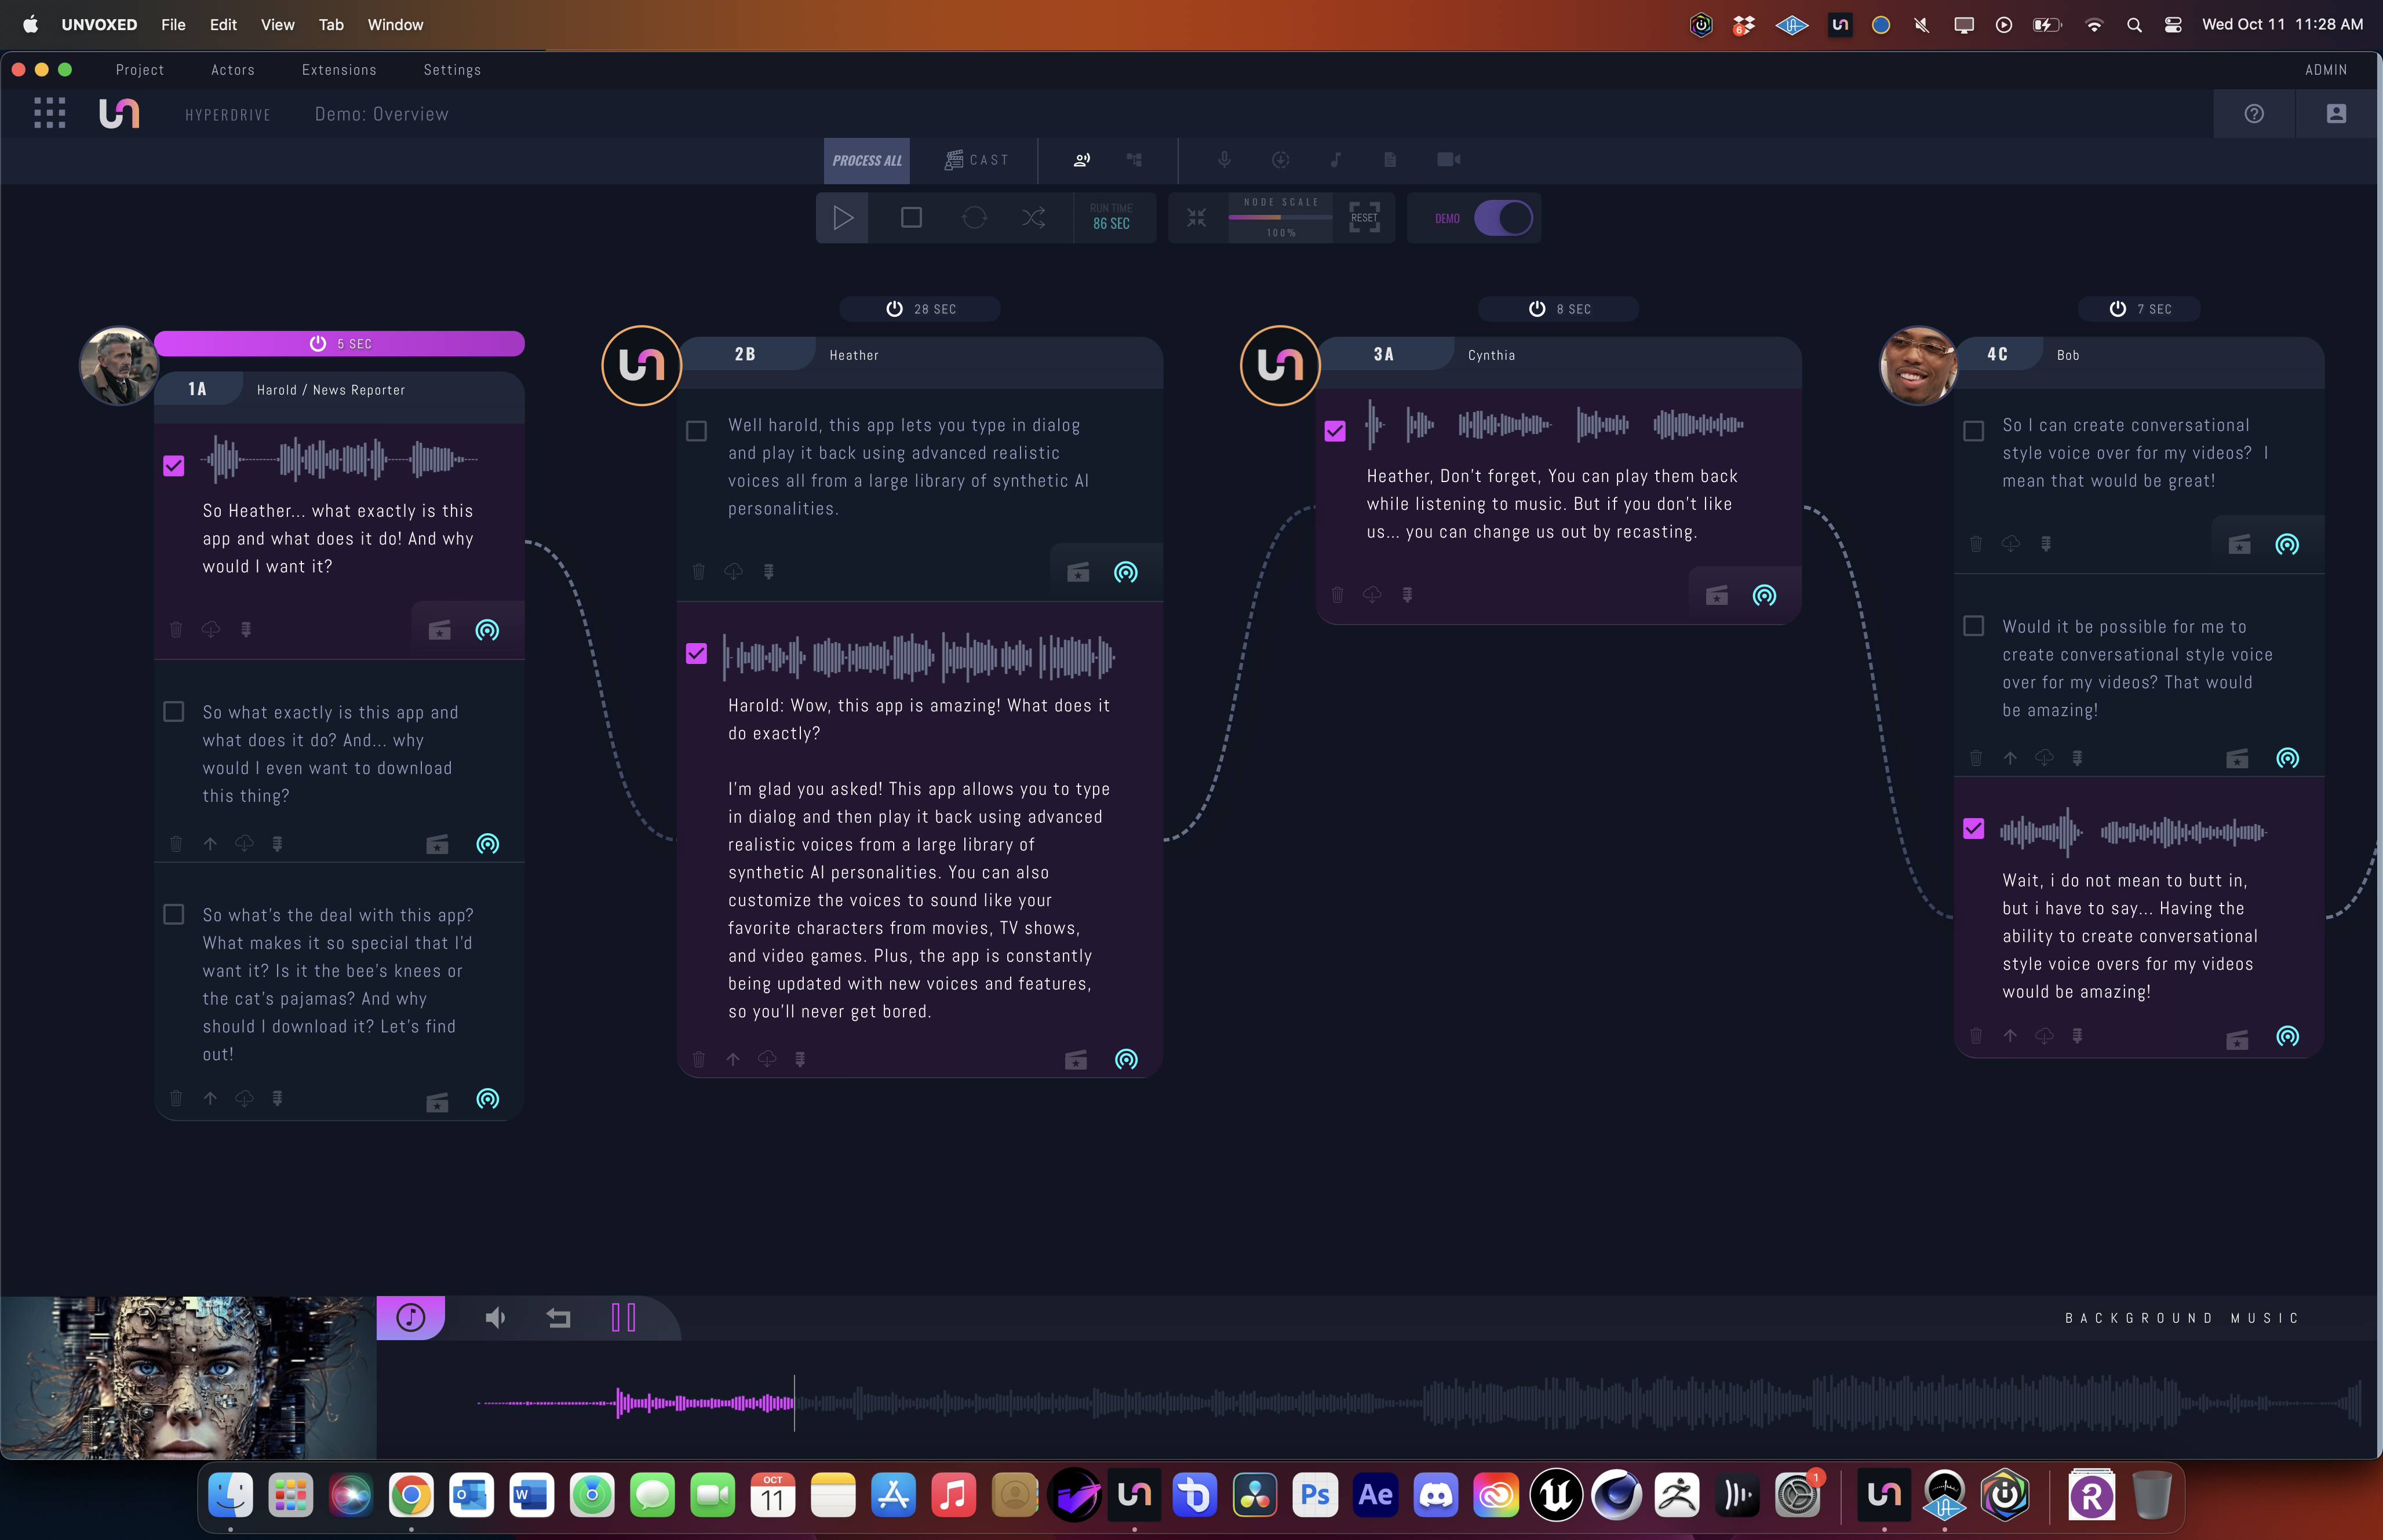Click the help question mark icon
Screen dimensions: 2383x1540
coord(2253,114)
